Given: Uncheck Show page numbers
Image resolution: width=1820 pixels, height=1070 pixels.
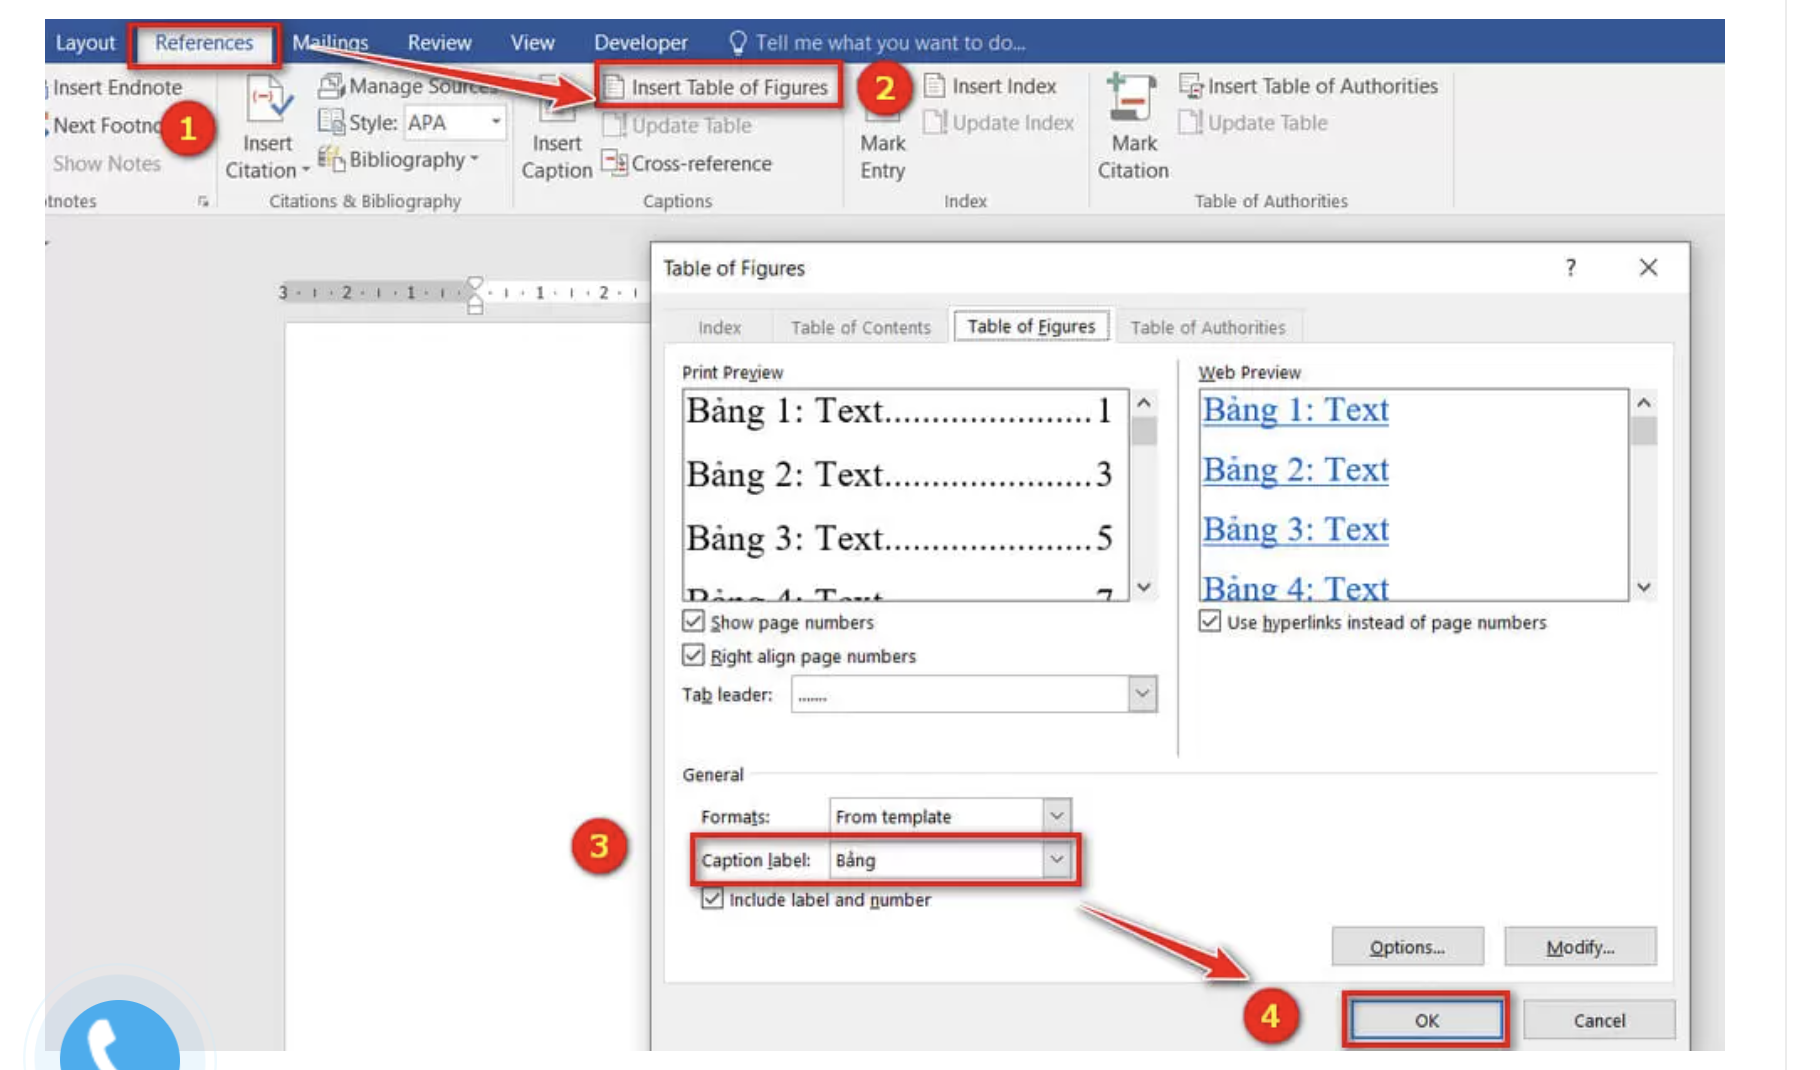Looking at the screenshot, I should click(693, 622).
